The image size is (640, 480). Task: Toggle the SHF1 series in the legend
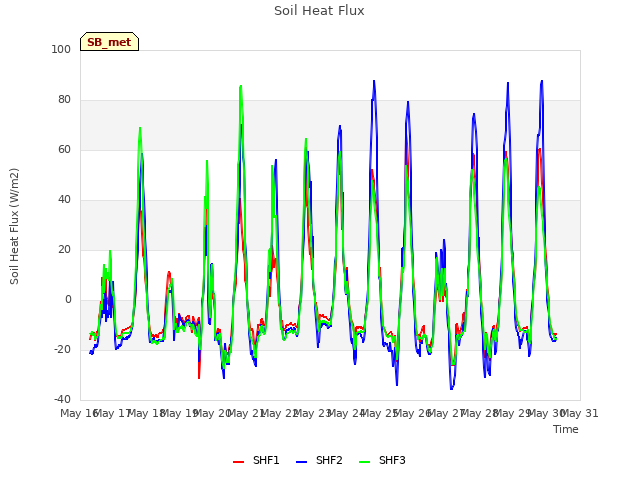(256, 460)
